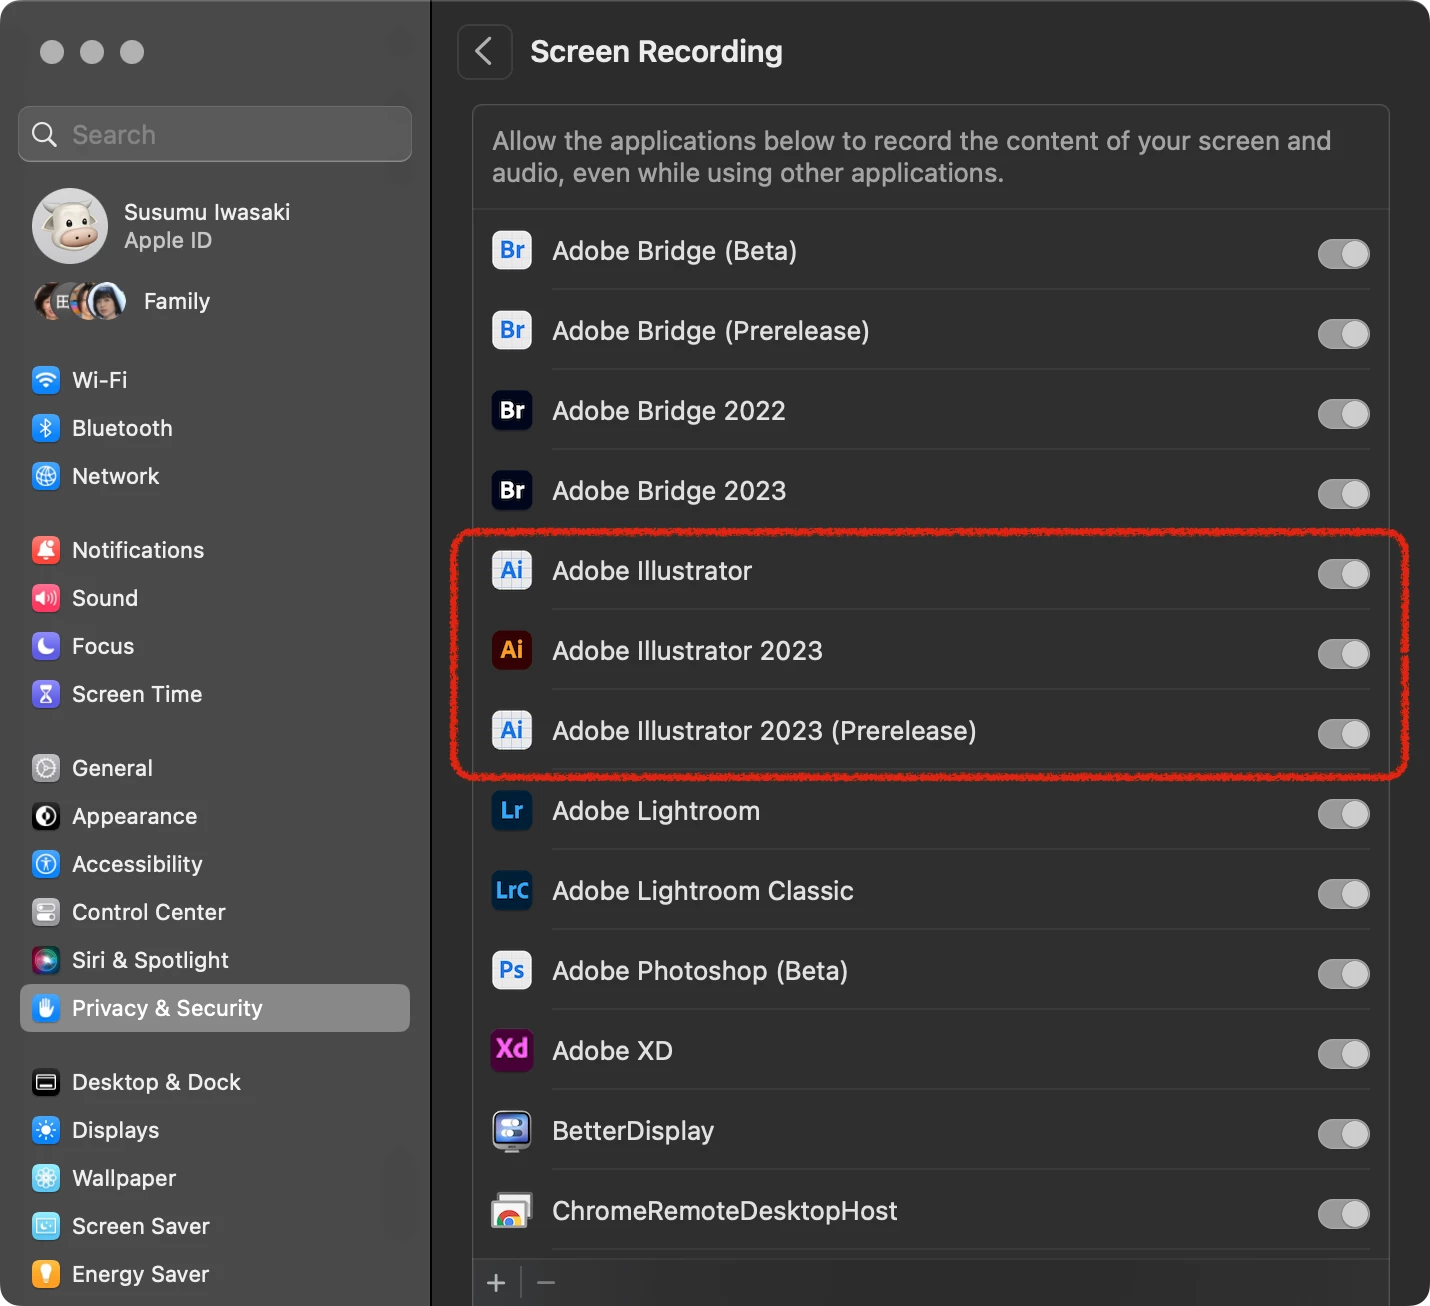This screenshot has height=1306, width=1430.
Task: Remove an application with the minus button
Action: point(546,1283)
